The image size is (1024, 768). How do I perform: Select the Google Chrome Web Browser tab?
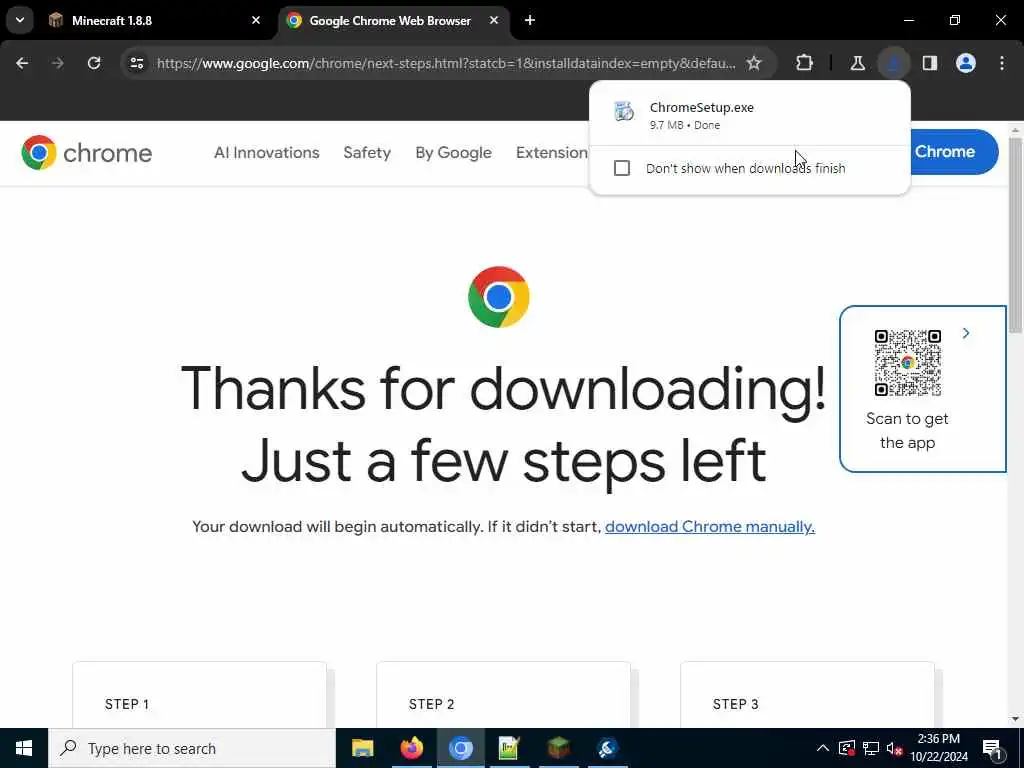point(394,20)
